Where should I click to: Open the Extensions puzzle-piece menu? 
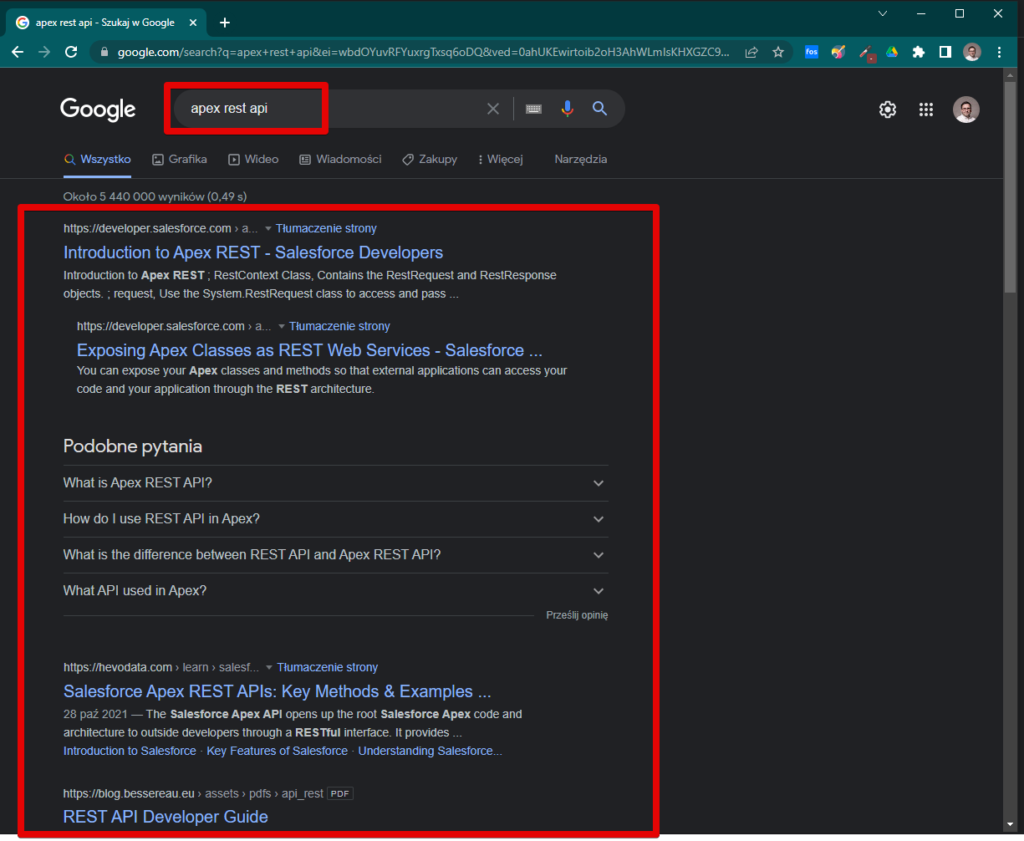pyautogui.click(x=918, y=52)
